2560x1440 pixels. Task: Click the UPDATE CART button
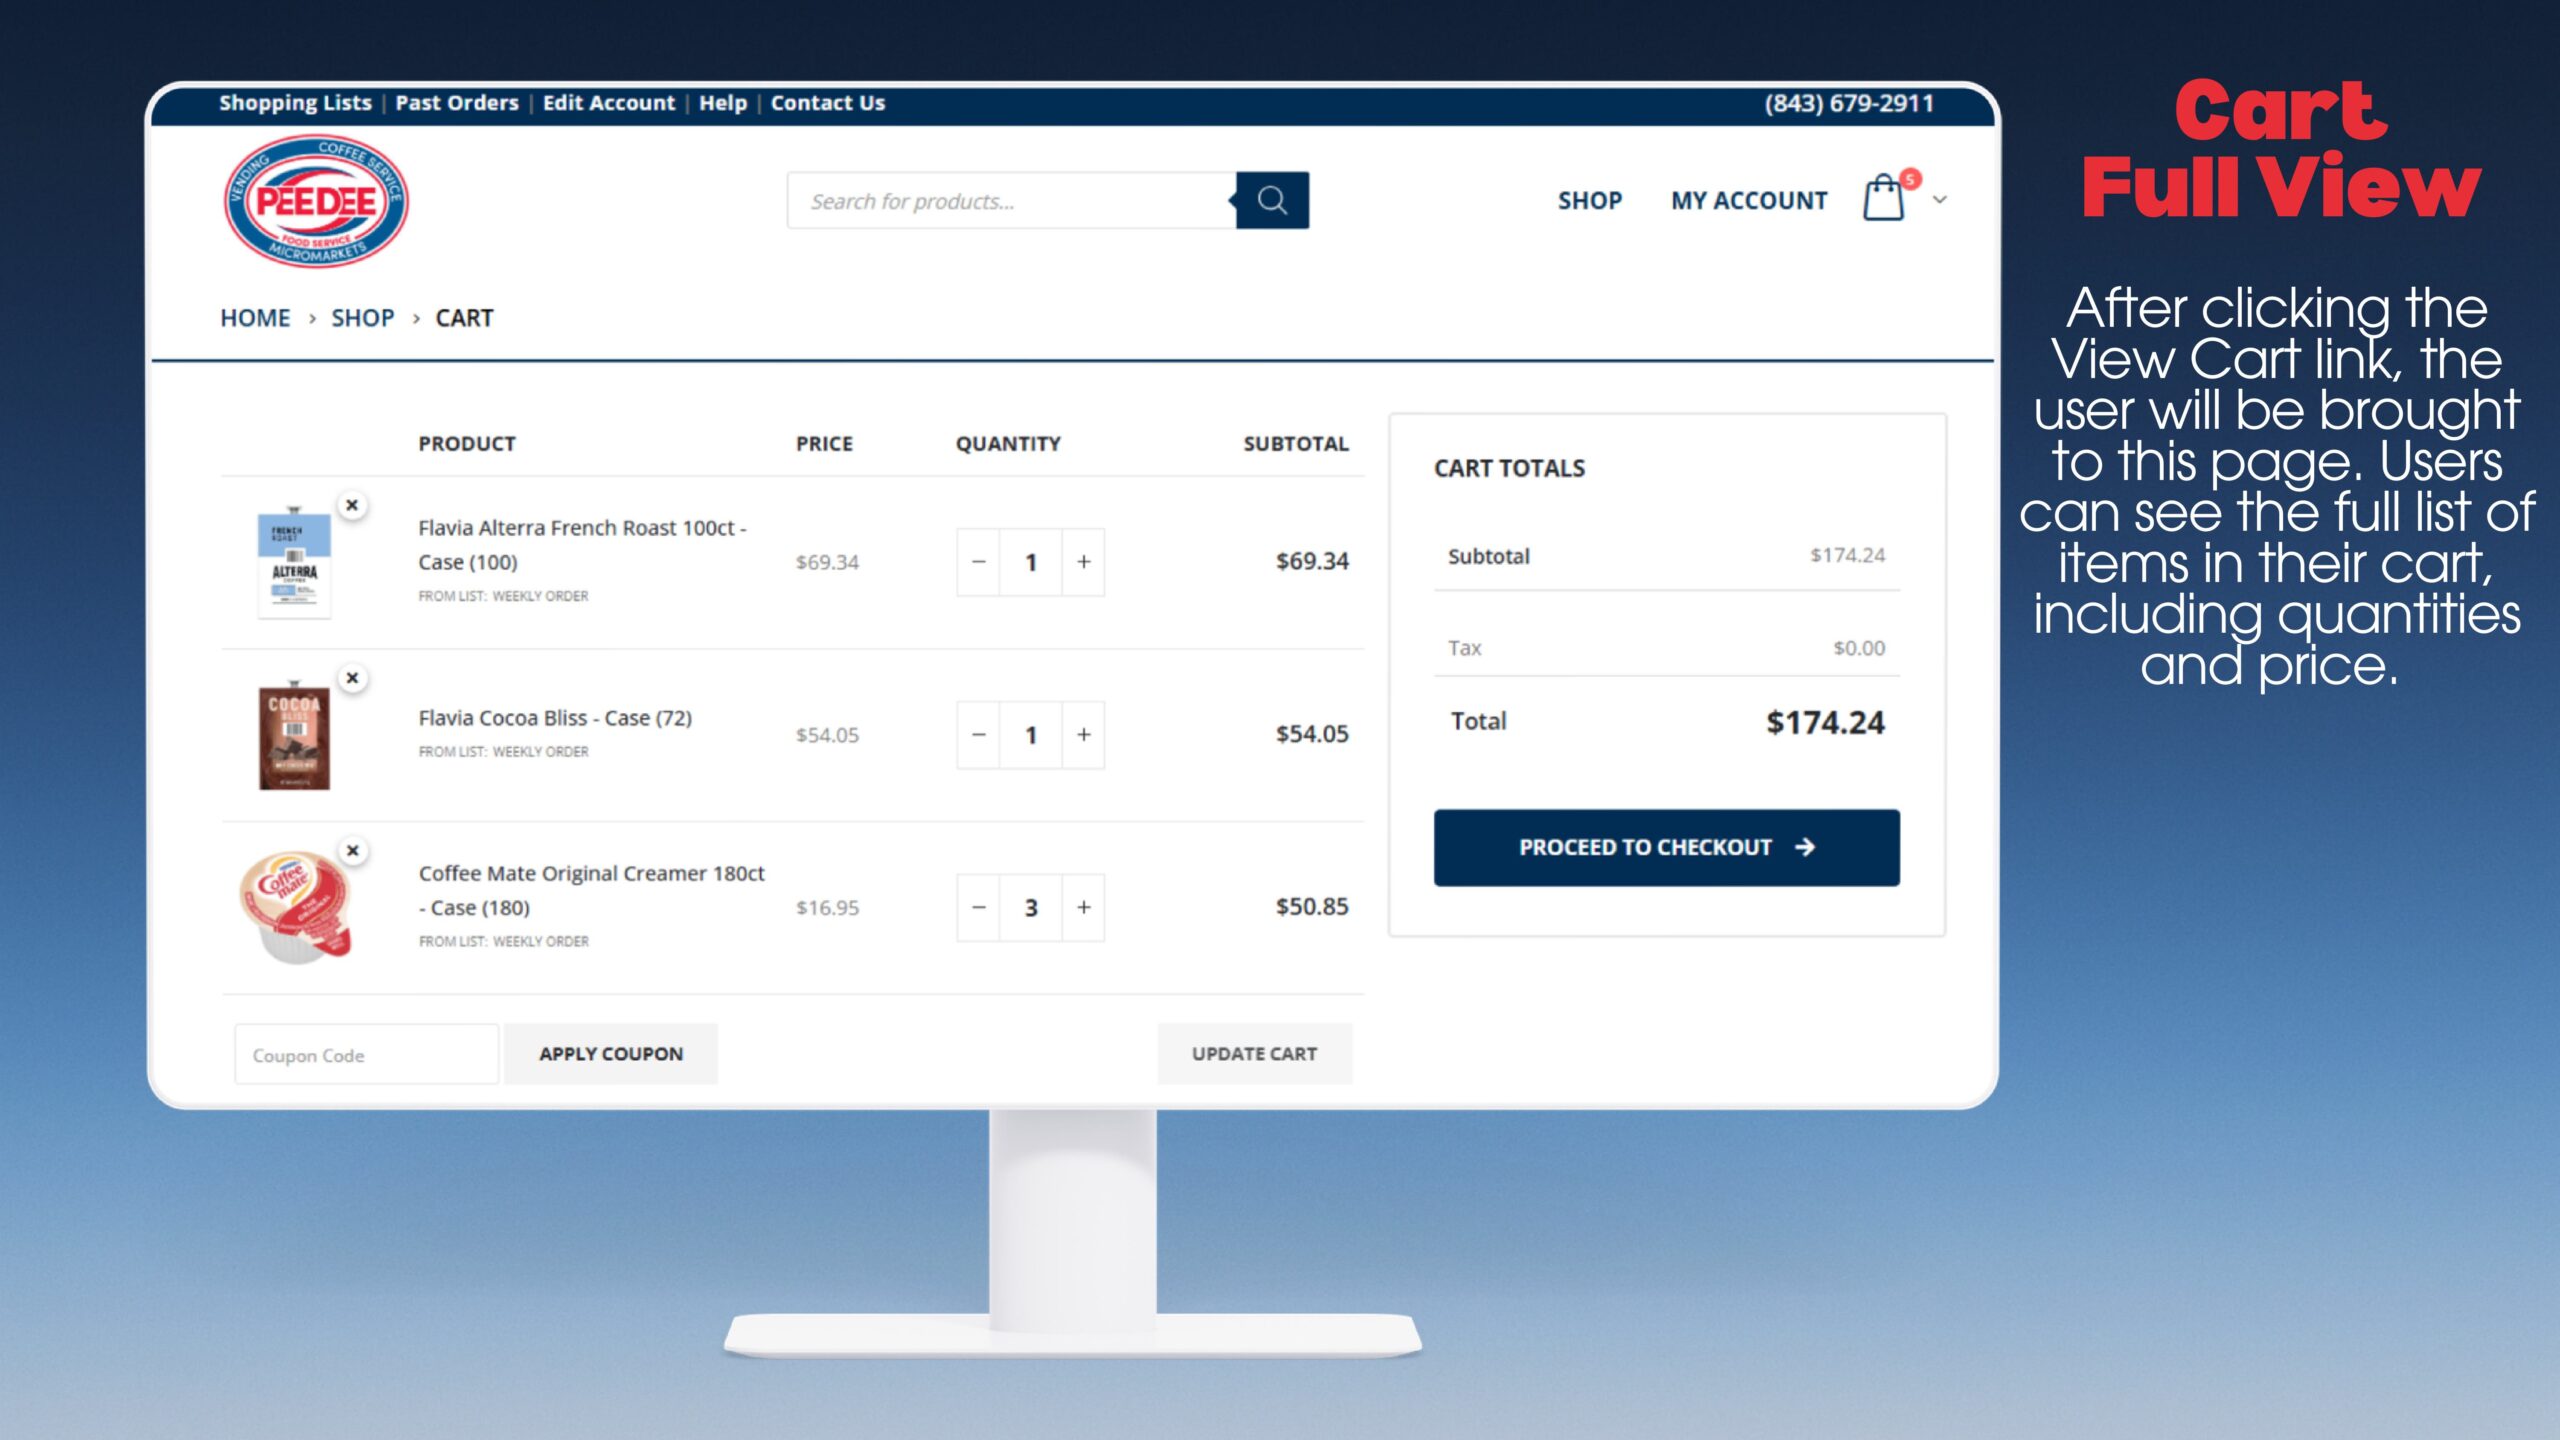(x=1255, y=1054)
